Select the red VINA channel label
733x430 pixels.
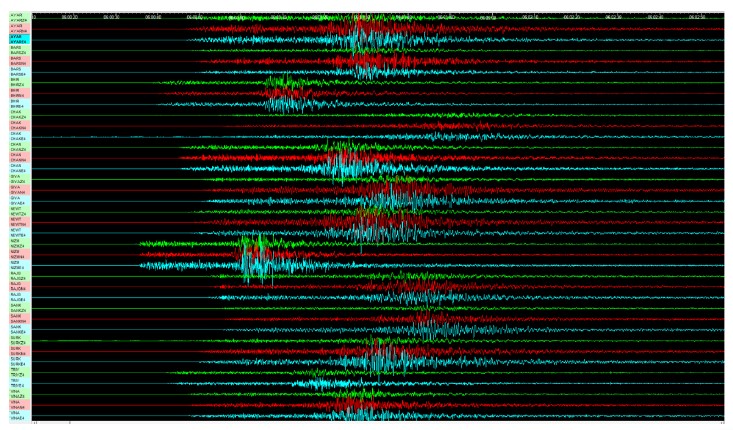pos(15,404)
